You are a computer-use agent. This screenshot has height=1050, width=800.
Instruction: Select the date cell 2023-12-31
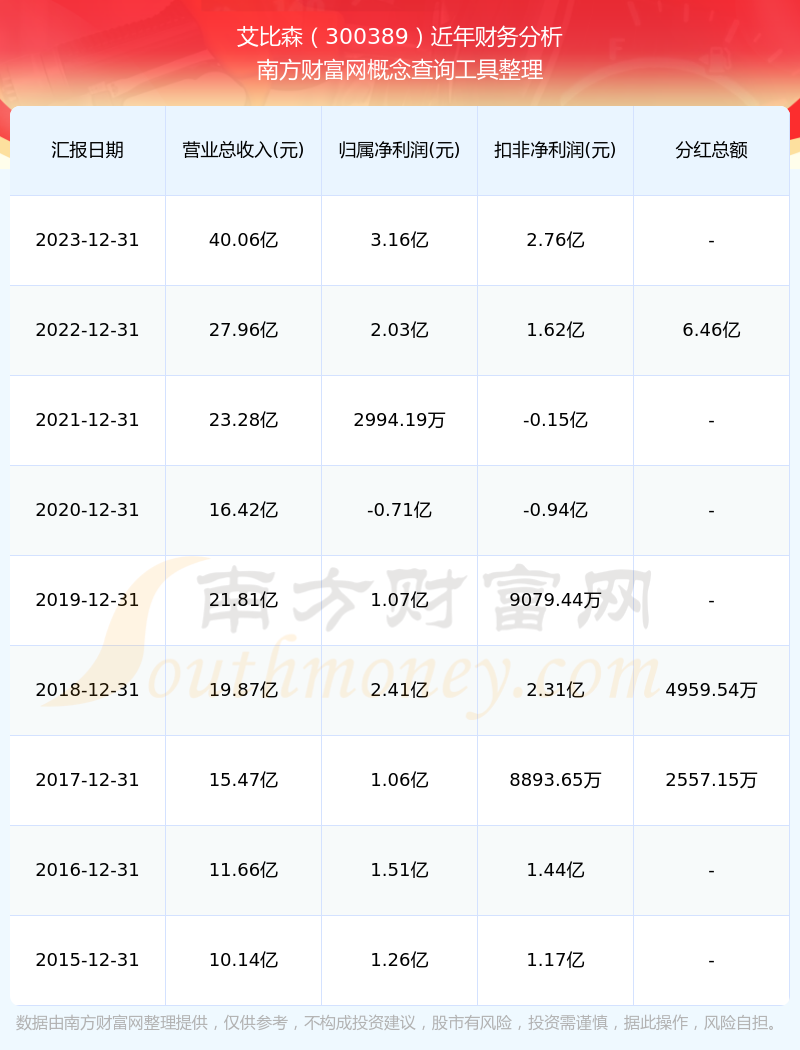(x=88, y=240)
